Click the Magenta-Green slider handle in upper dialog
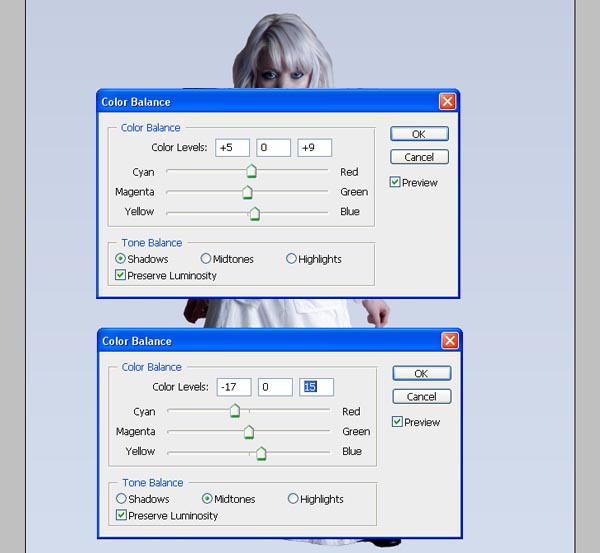This screenshot has height=553, width=600. point(248,192)
